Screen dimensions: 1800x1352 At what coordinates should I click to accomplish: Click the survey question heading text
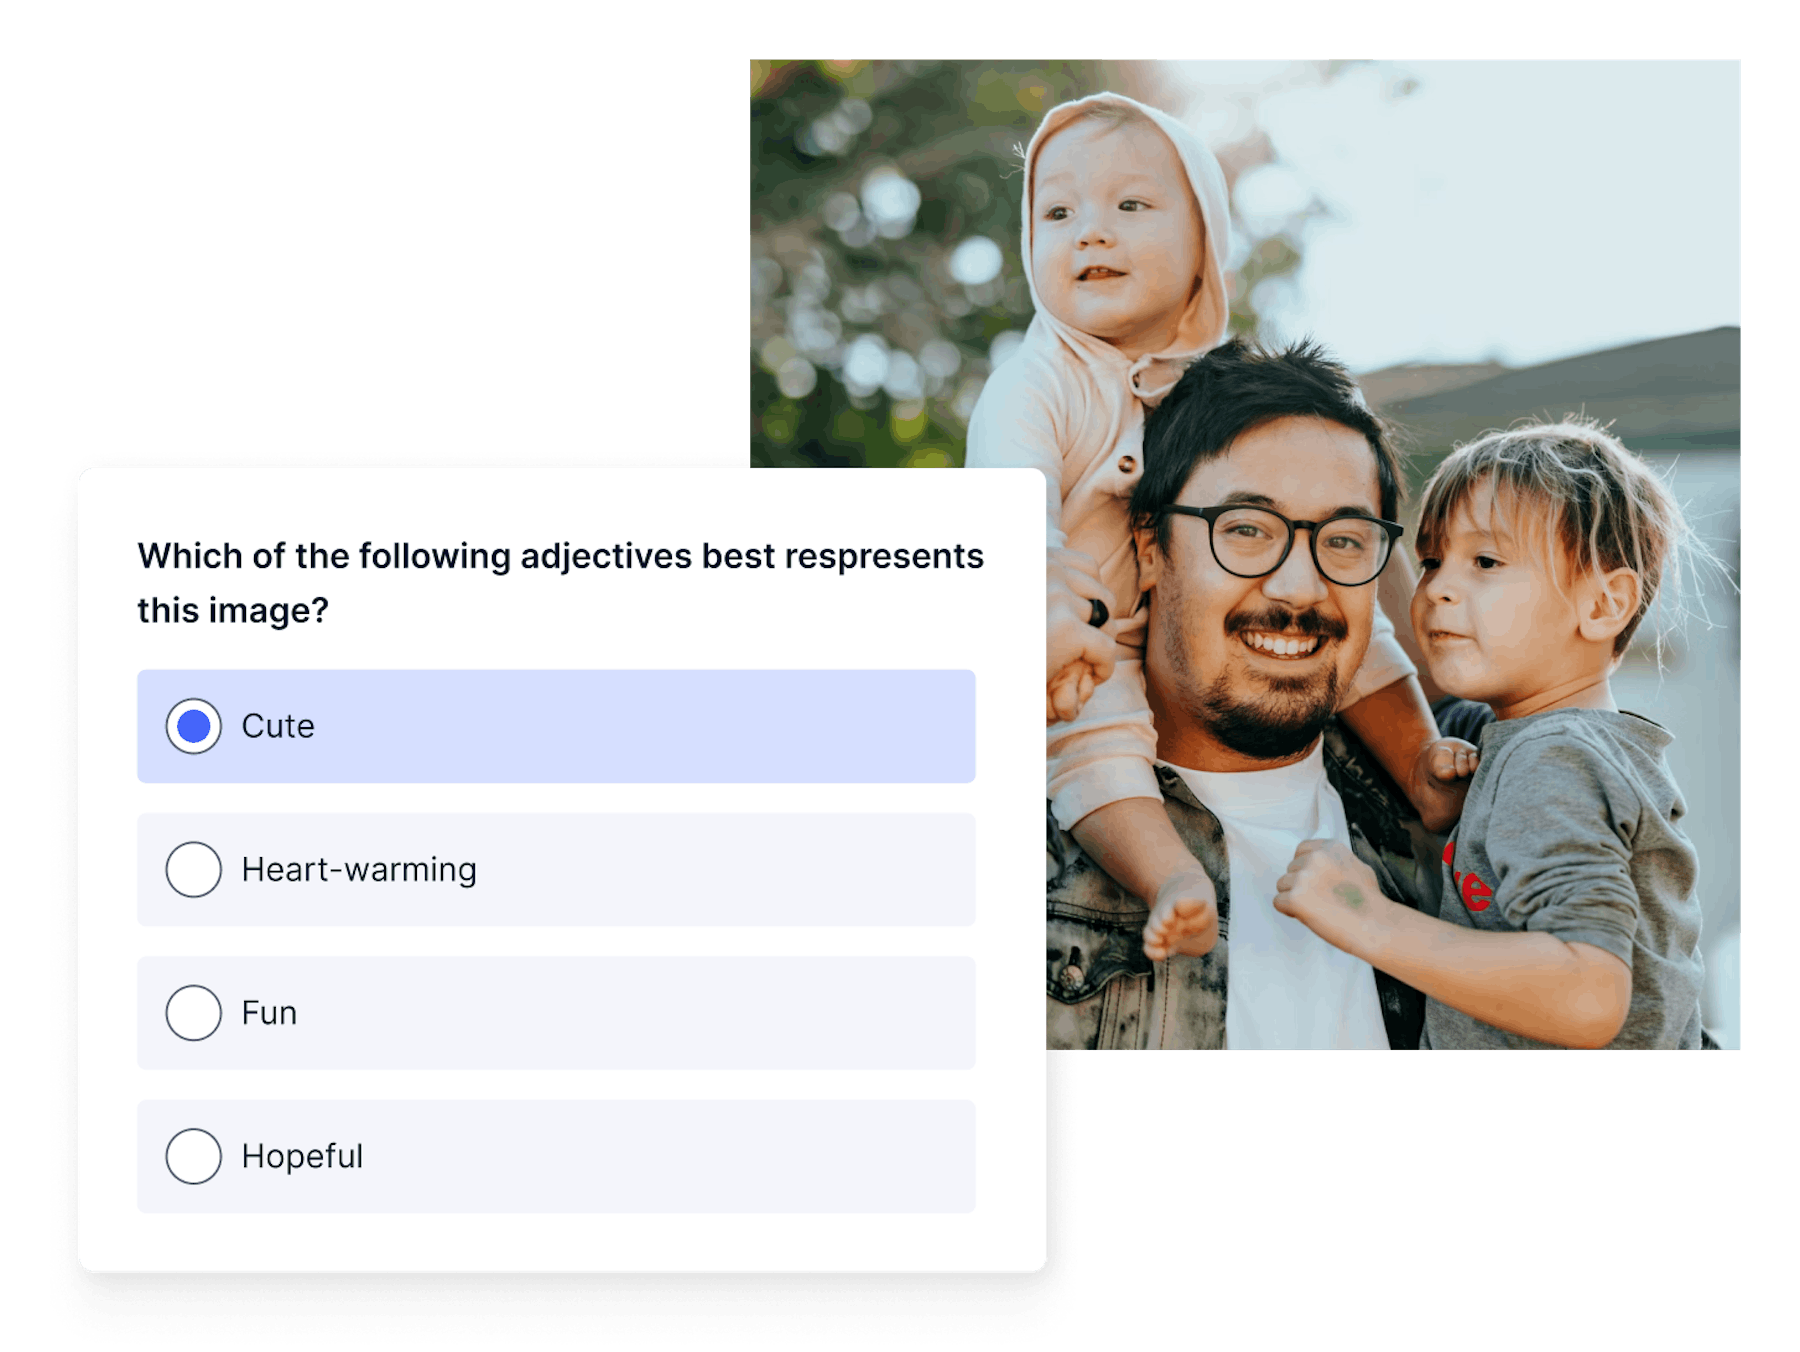point(560,583)
